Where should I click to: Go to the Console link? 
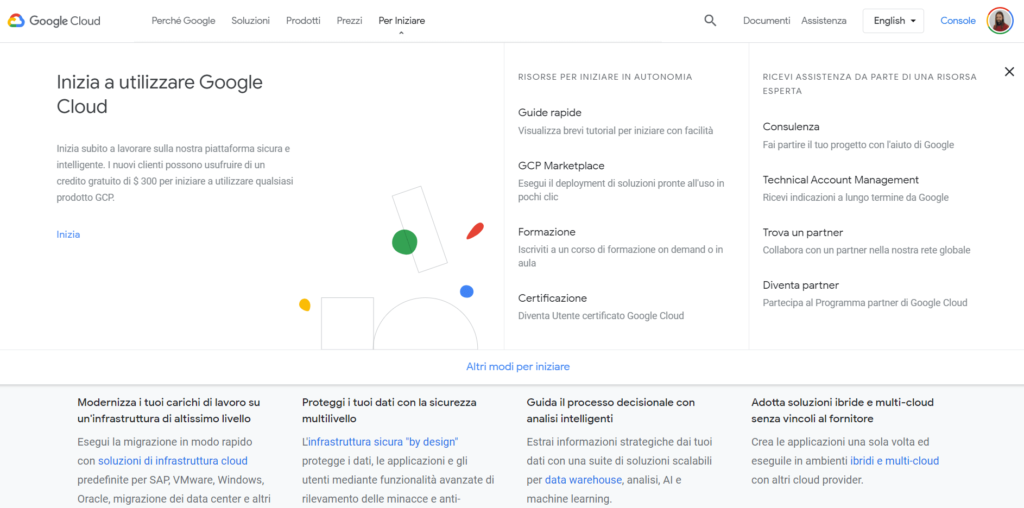[958, 21]
